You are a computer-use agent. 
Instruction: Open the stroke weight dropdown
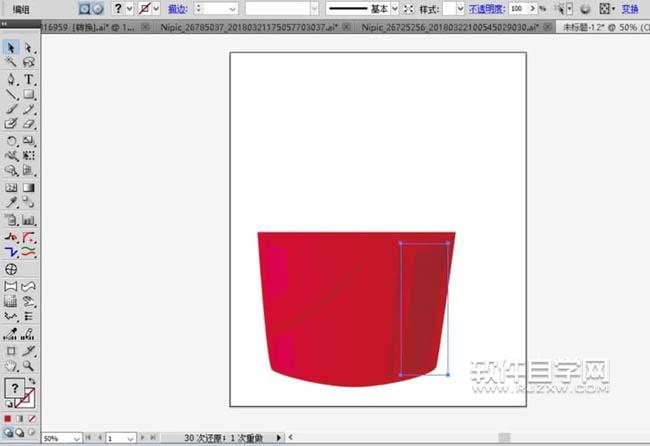(233, 9)
